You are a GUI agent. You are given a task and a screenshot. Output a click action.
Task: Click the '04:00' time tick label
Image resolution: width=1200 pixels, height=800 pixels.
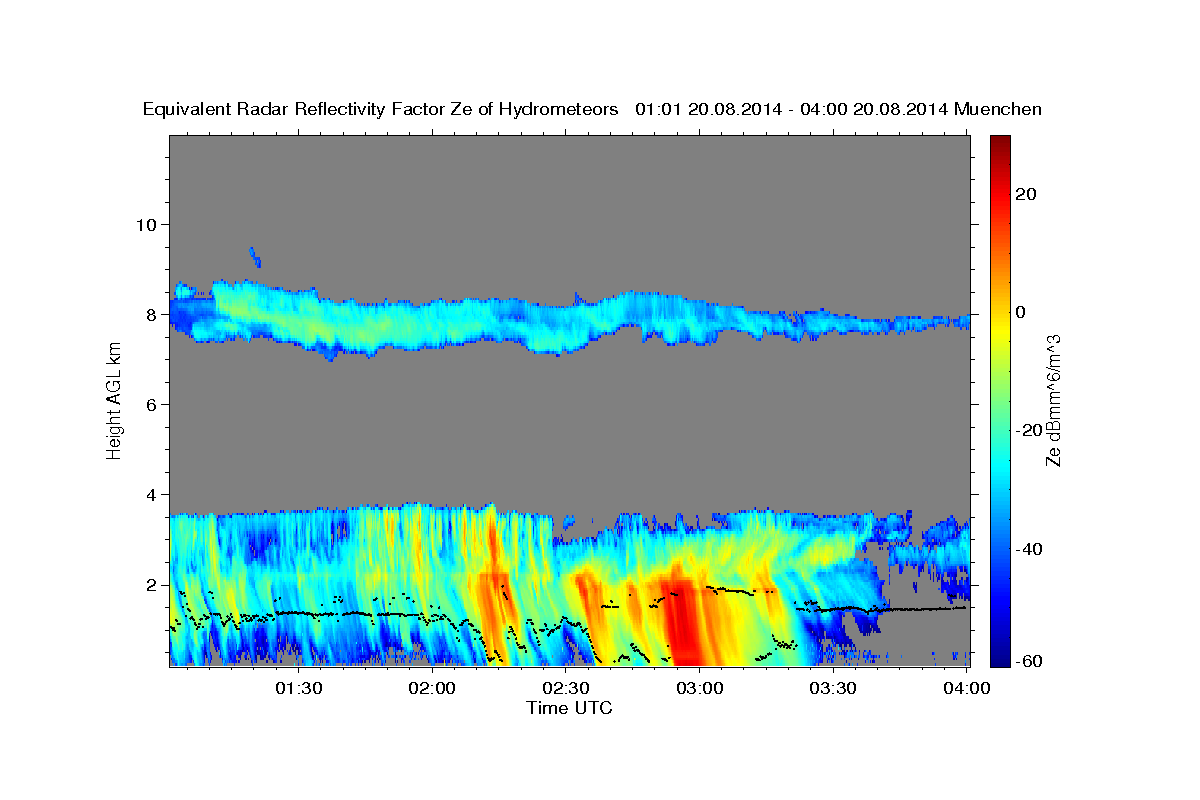click(967, 688)
